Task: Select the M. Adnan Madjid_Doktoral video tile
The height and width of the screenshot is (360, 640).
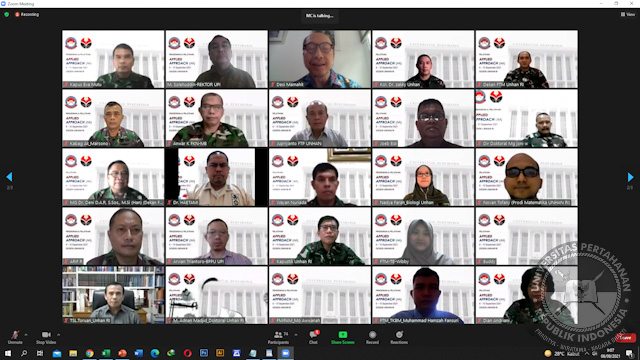Action: coord(216,295)
